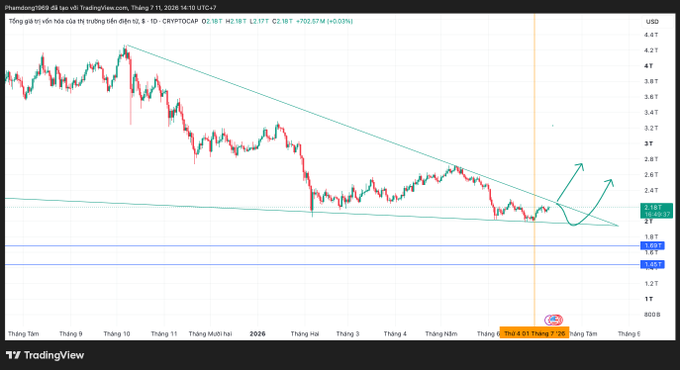Click the high value H2.18T in legend
680x370 pixels.
coord(236,21)
